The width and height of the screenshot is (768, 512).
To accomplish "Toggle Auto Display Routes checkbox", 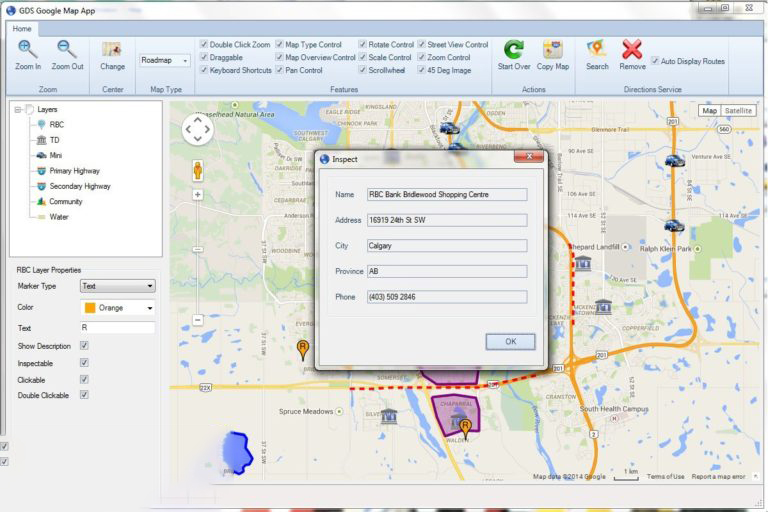I will click(x=655, y=61).
